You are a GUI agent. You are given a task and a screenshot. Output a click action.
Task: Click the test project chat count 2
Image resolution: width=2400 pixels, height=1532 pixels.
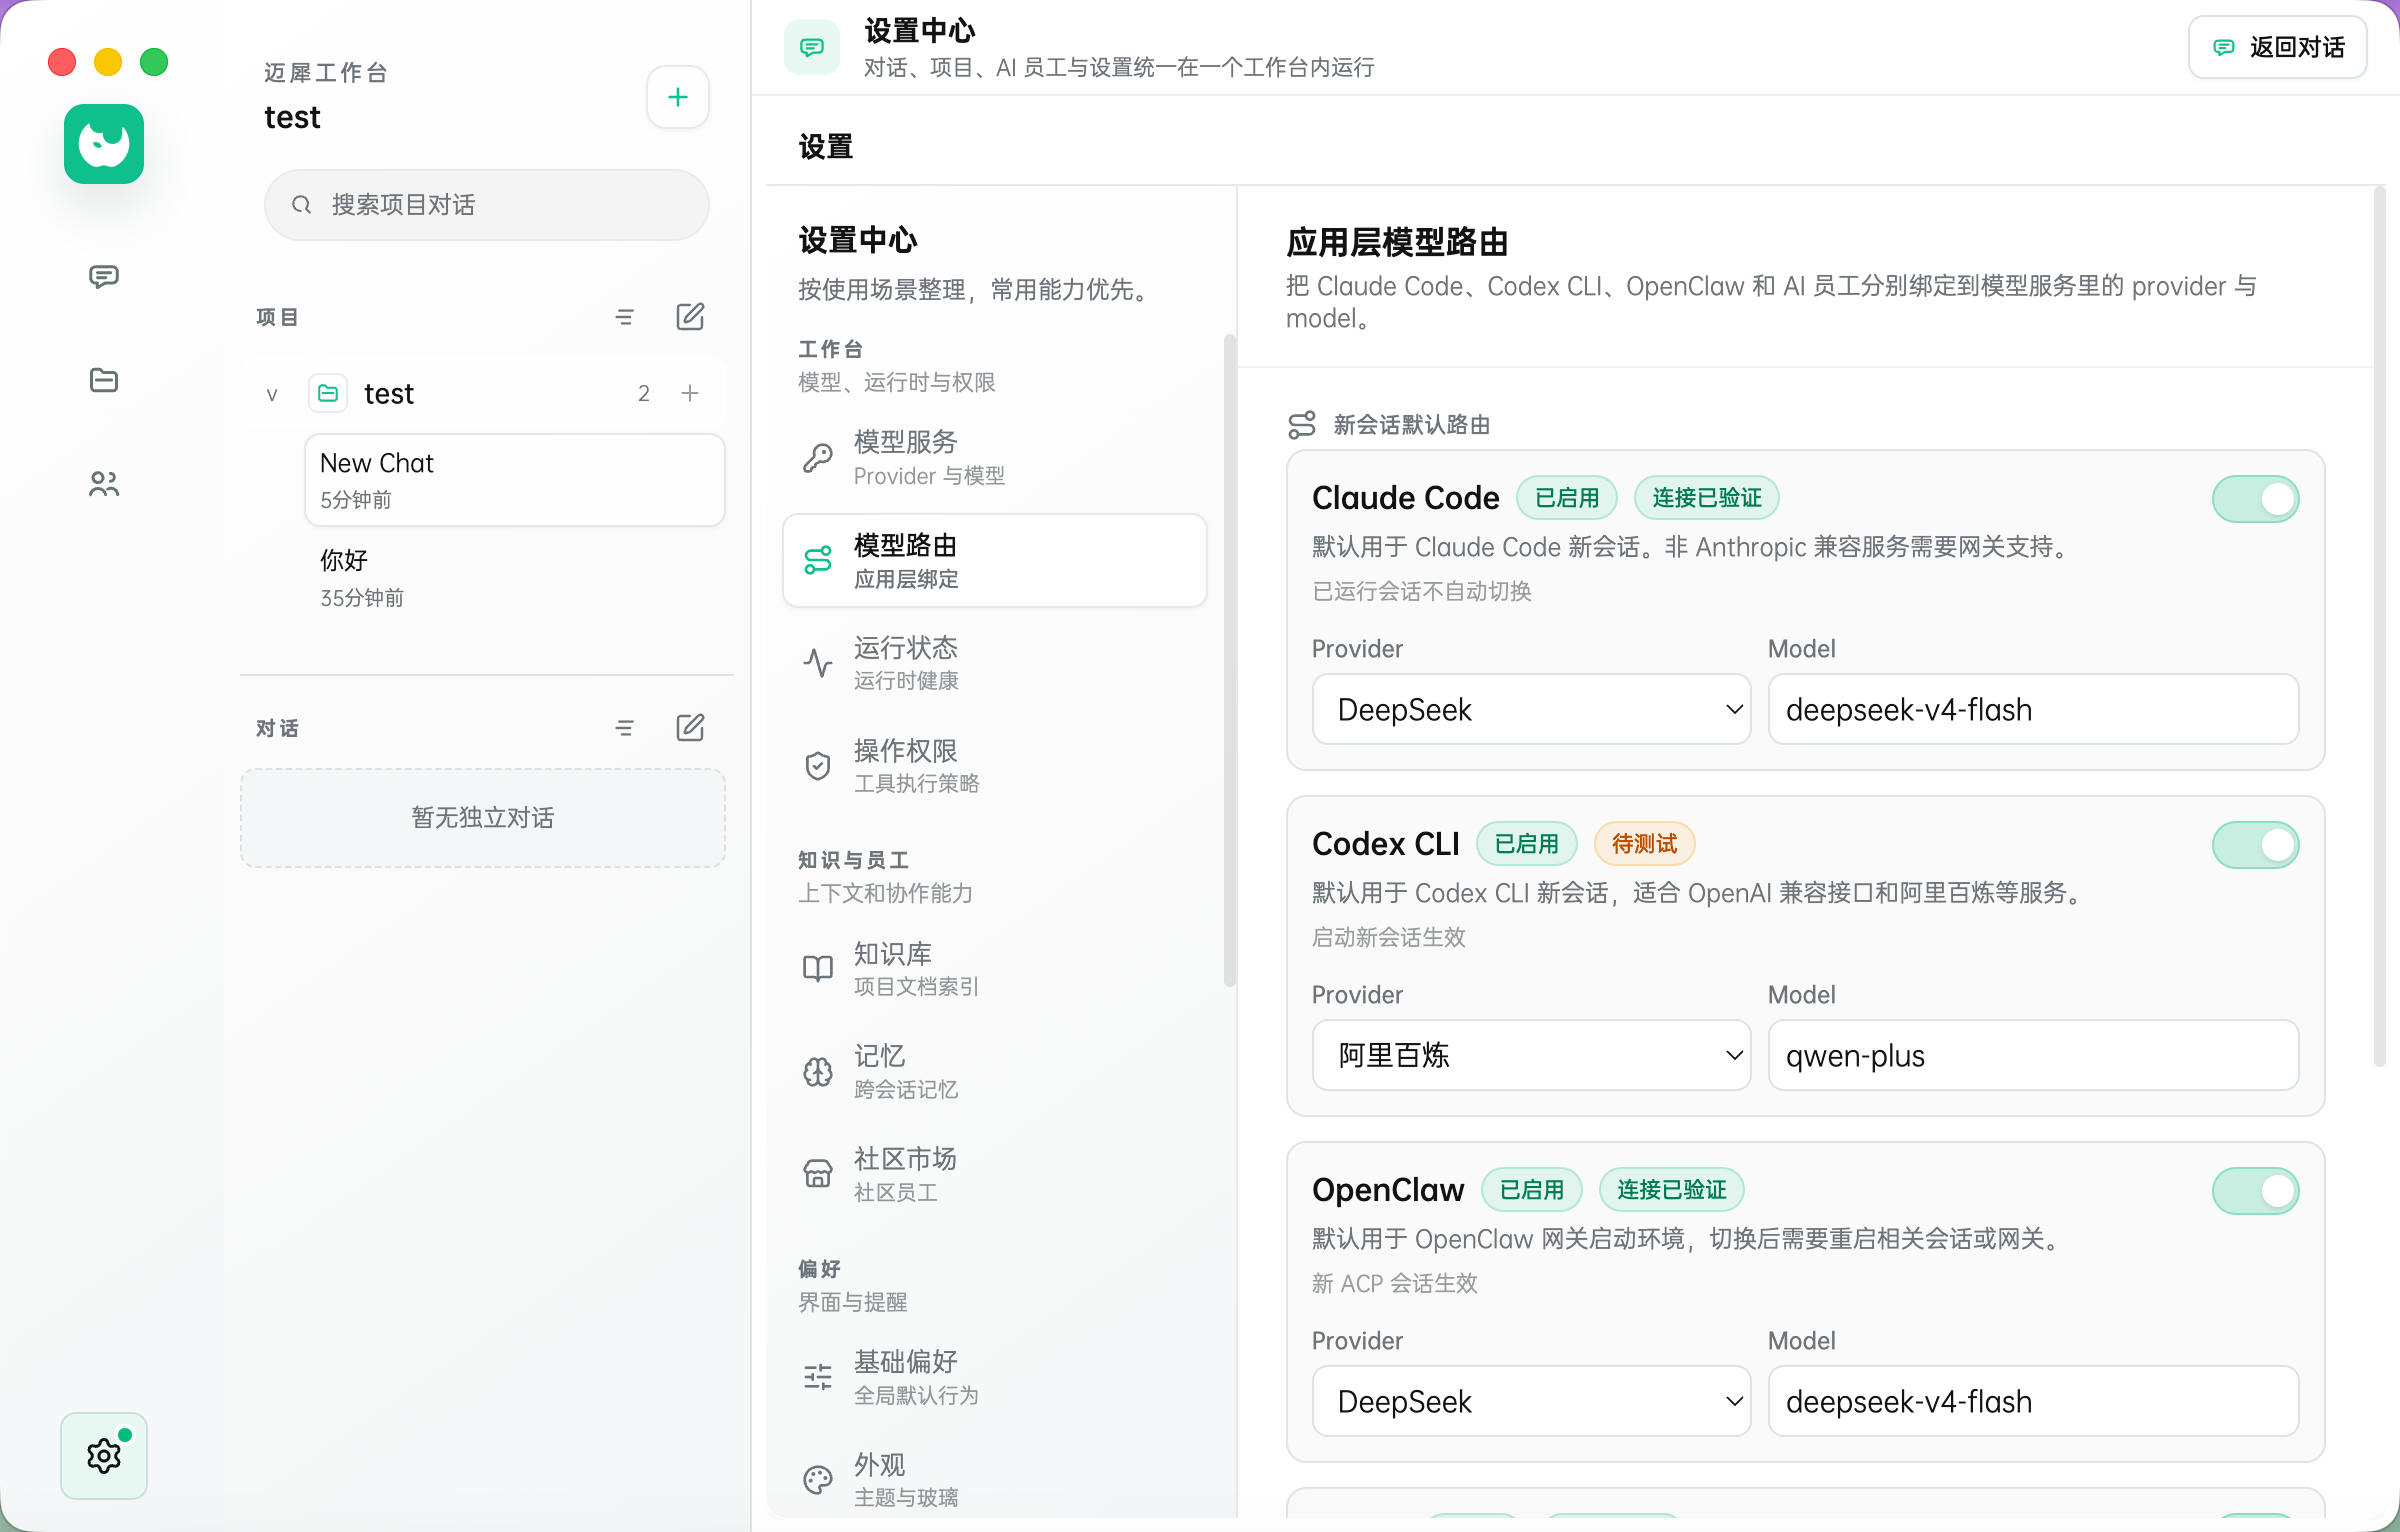pos(644,394)
